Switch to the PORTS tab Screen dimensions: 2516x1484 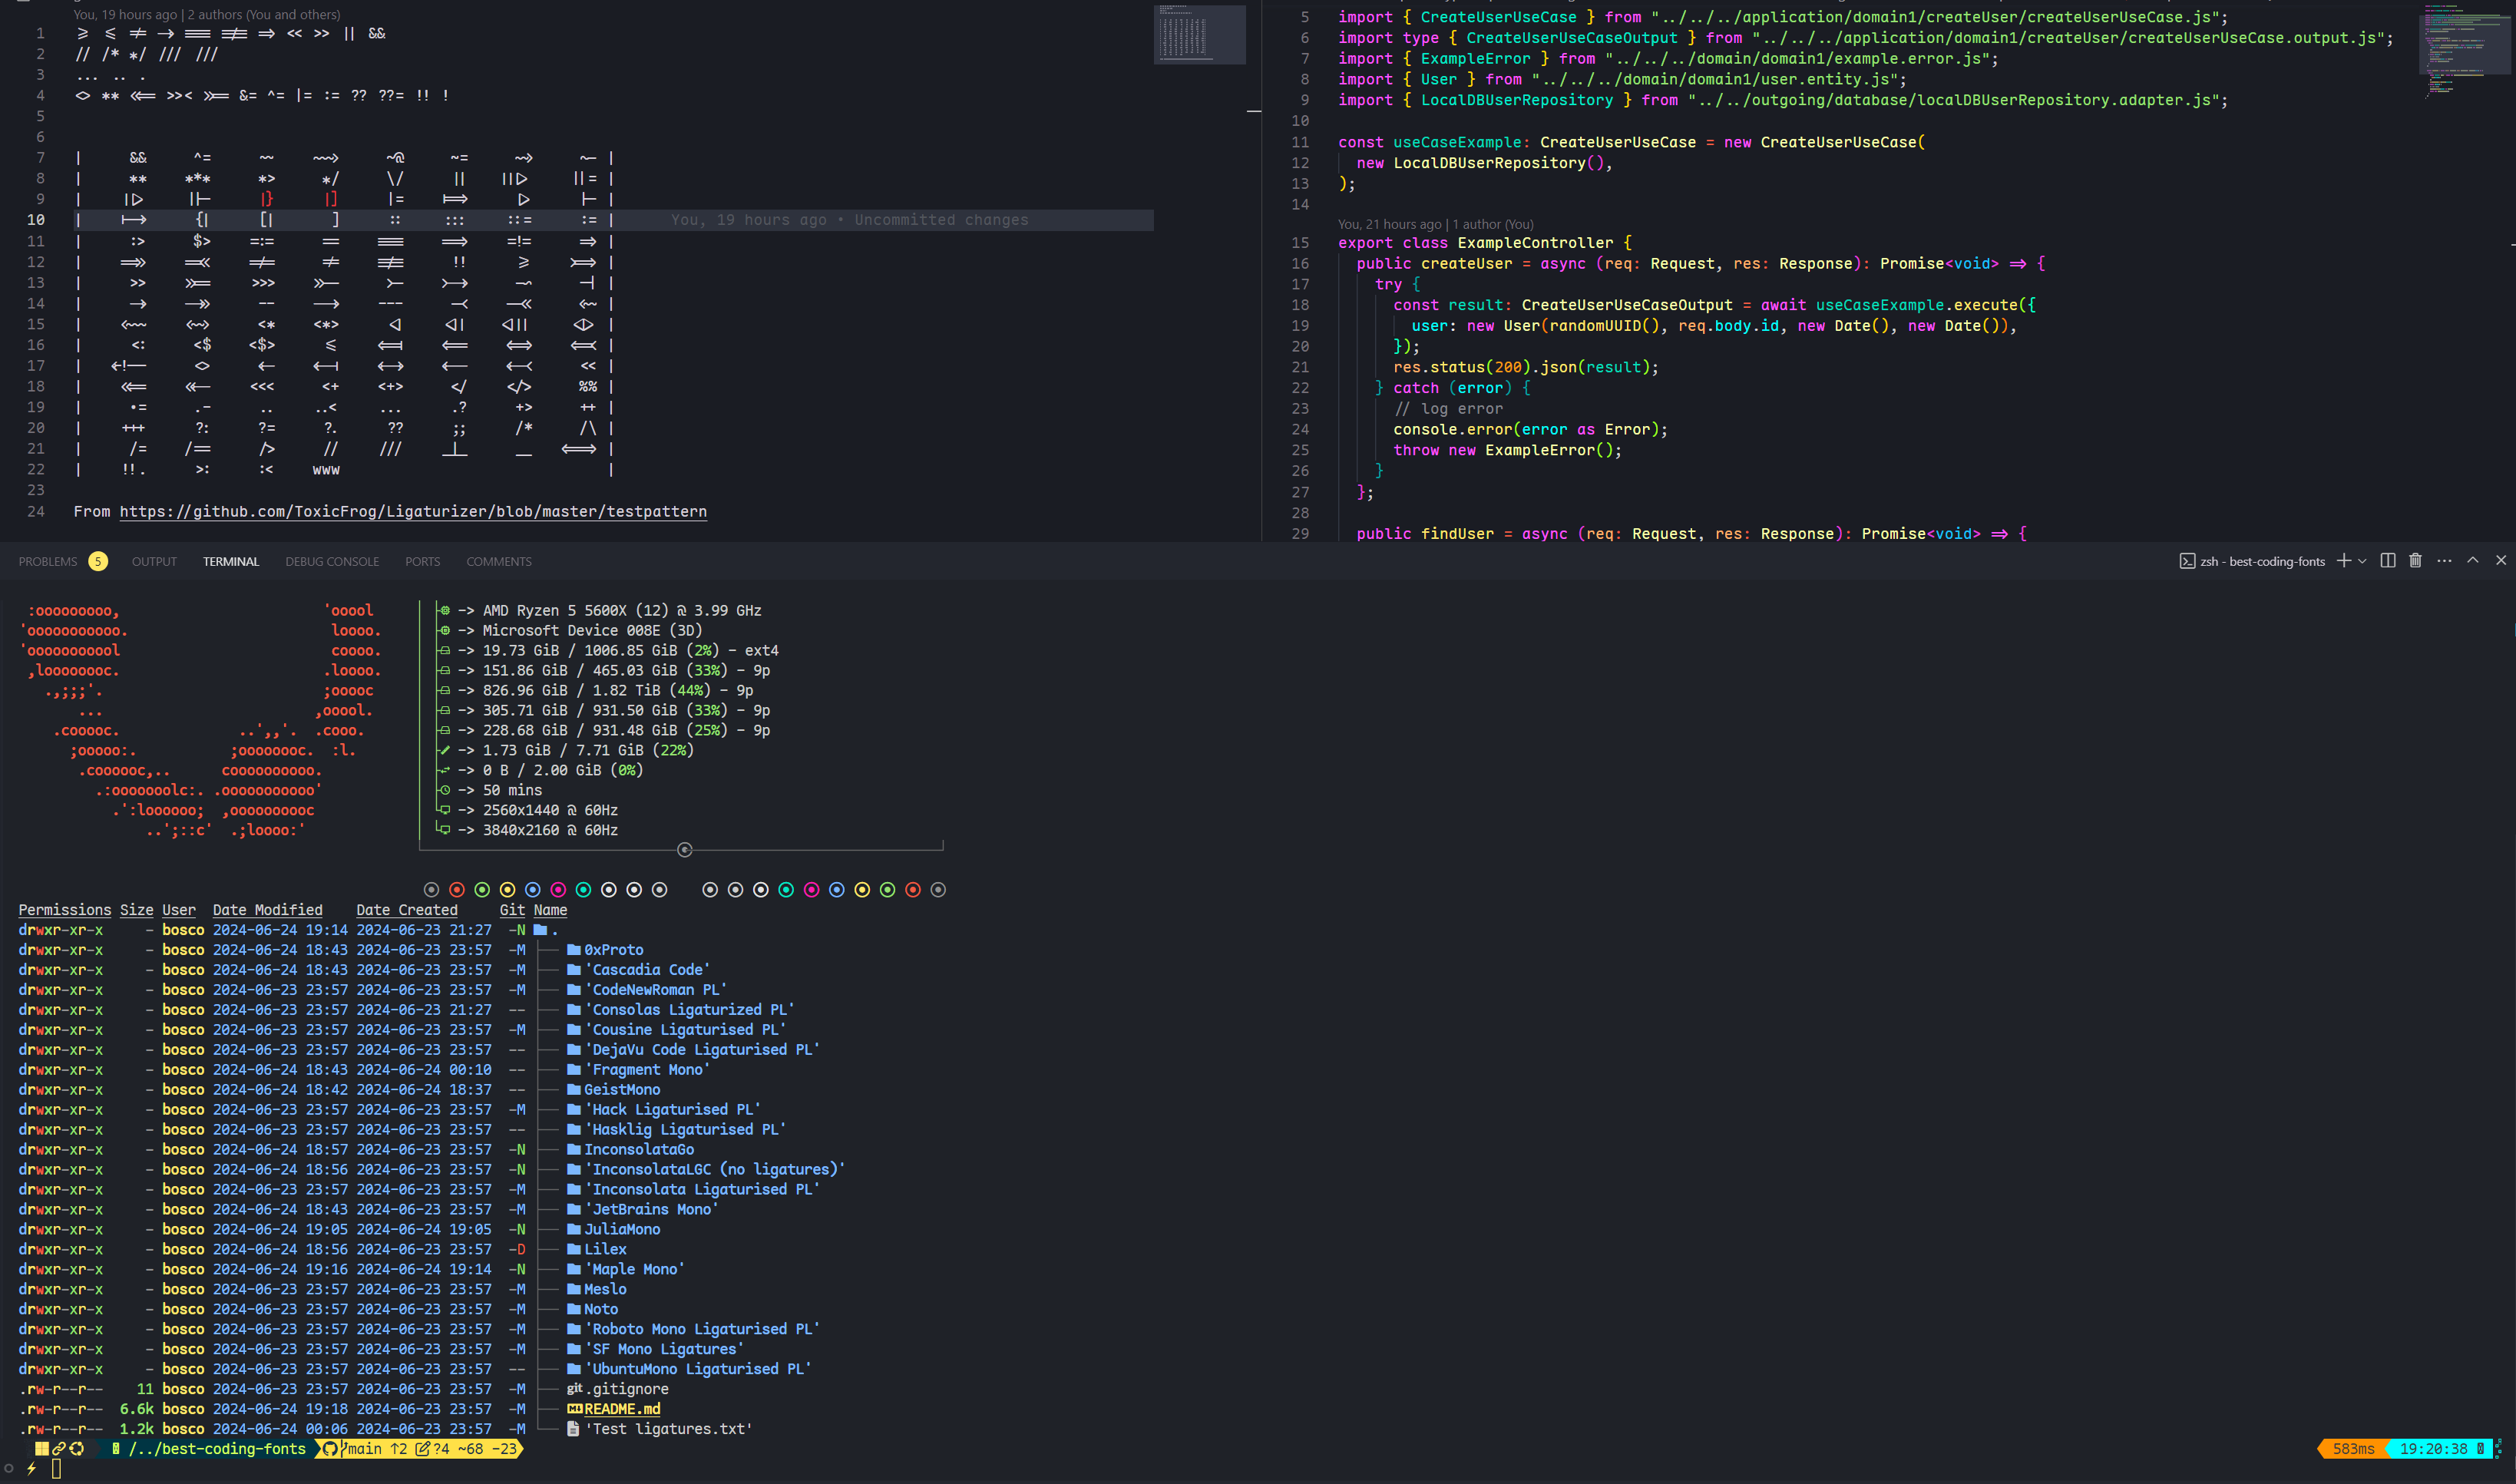tap(422, 562)
